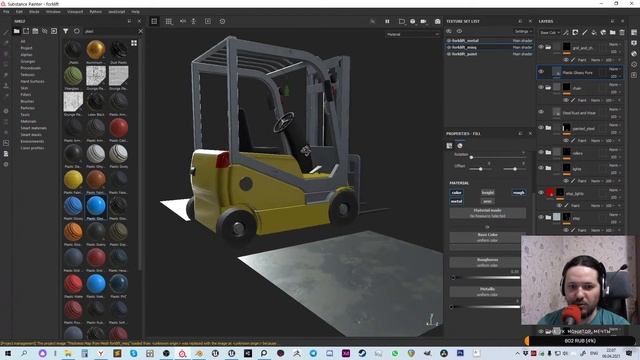The image size is (640, 360).
Task: Hide the rollers folder layer
Action: click(x=541, y=152)
